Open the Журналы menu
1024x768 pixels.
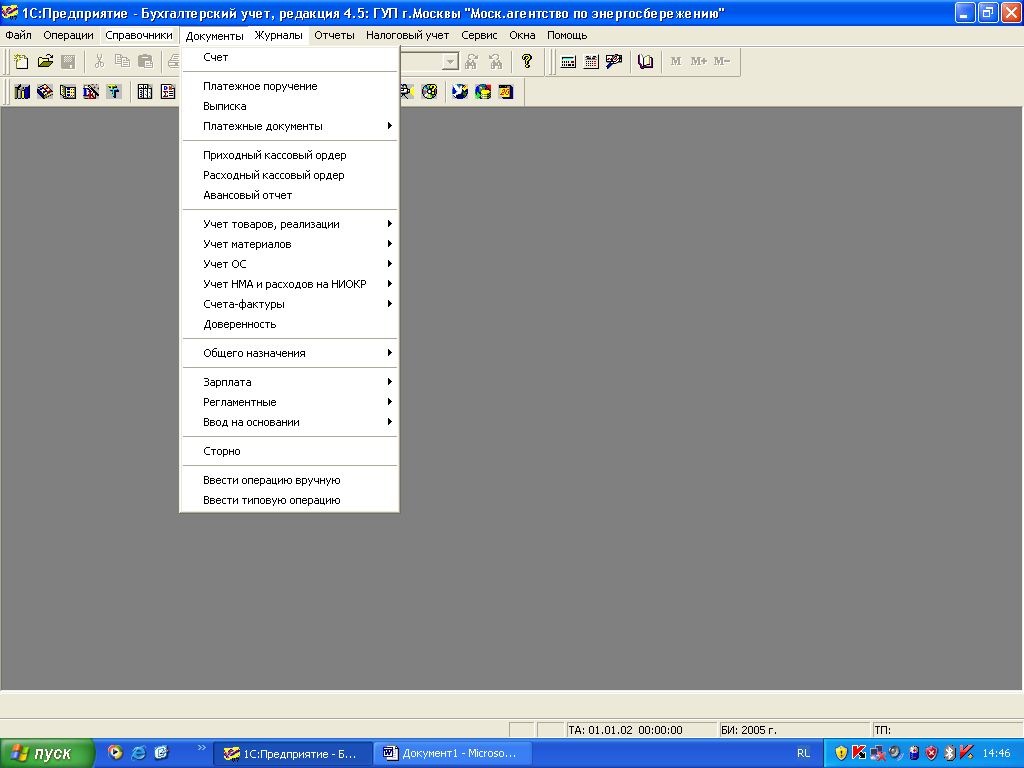279,35
